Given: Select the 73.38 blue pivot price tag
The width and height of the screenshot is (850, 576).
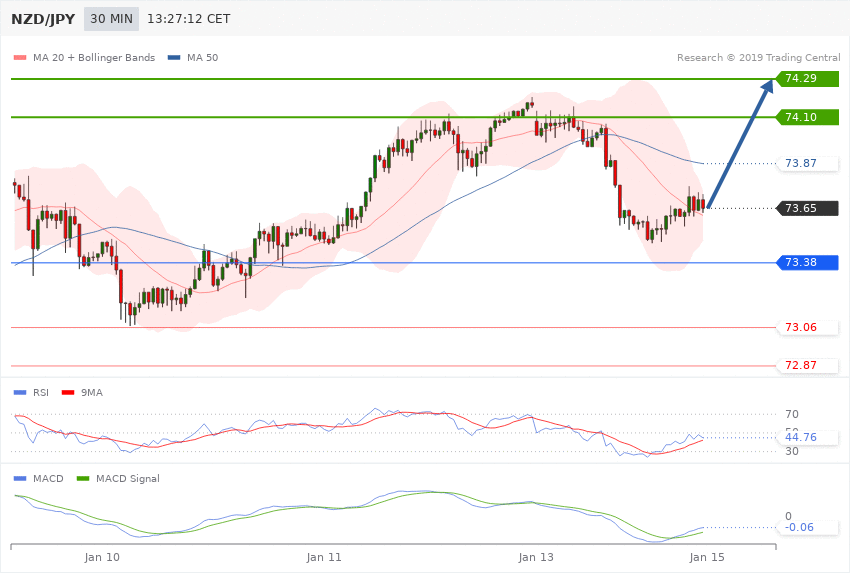Looking at the screenshot, I should 808,262.
